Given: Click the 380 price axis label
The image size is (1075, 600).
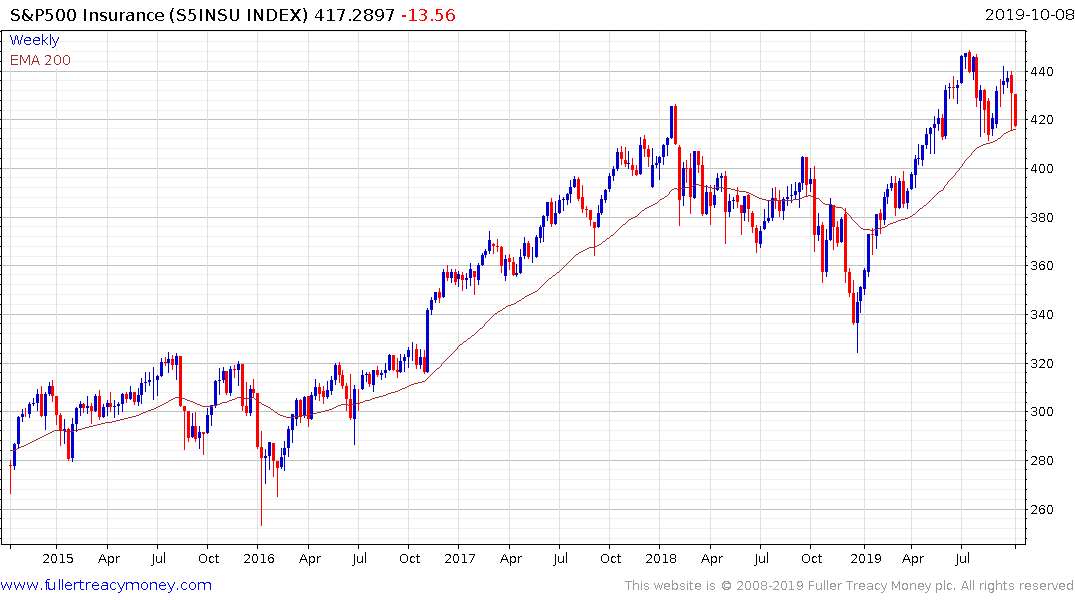Looking at the screenshot, I should coord(1041,217).
